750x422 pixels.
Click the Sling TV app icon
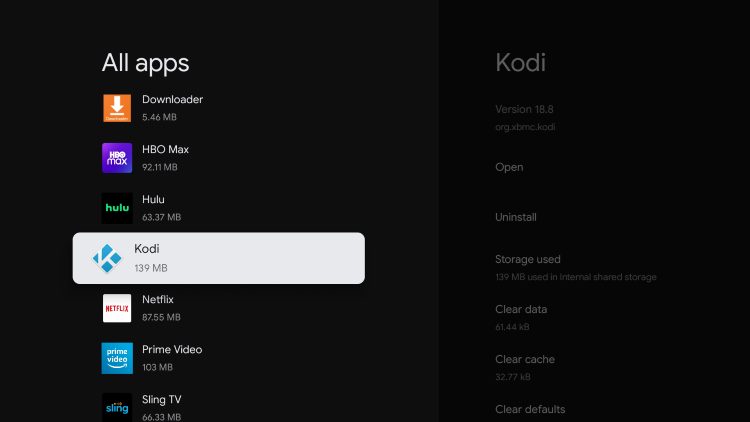(x=117, y=407)
